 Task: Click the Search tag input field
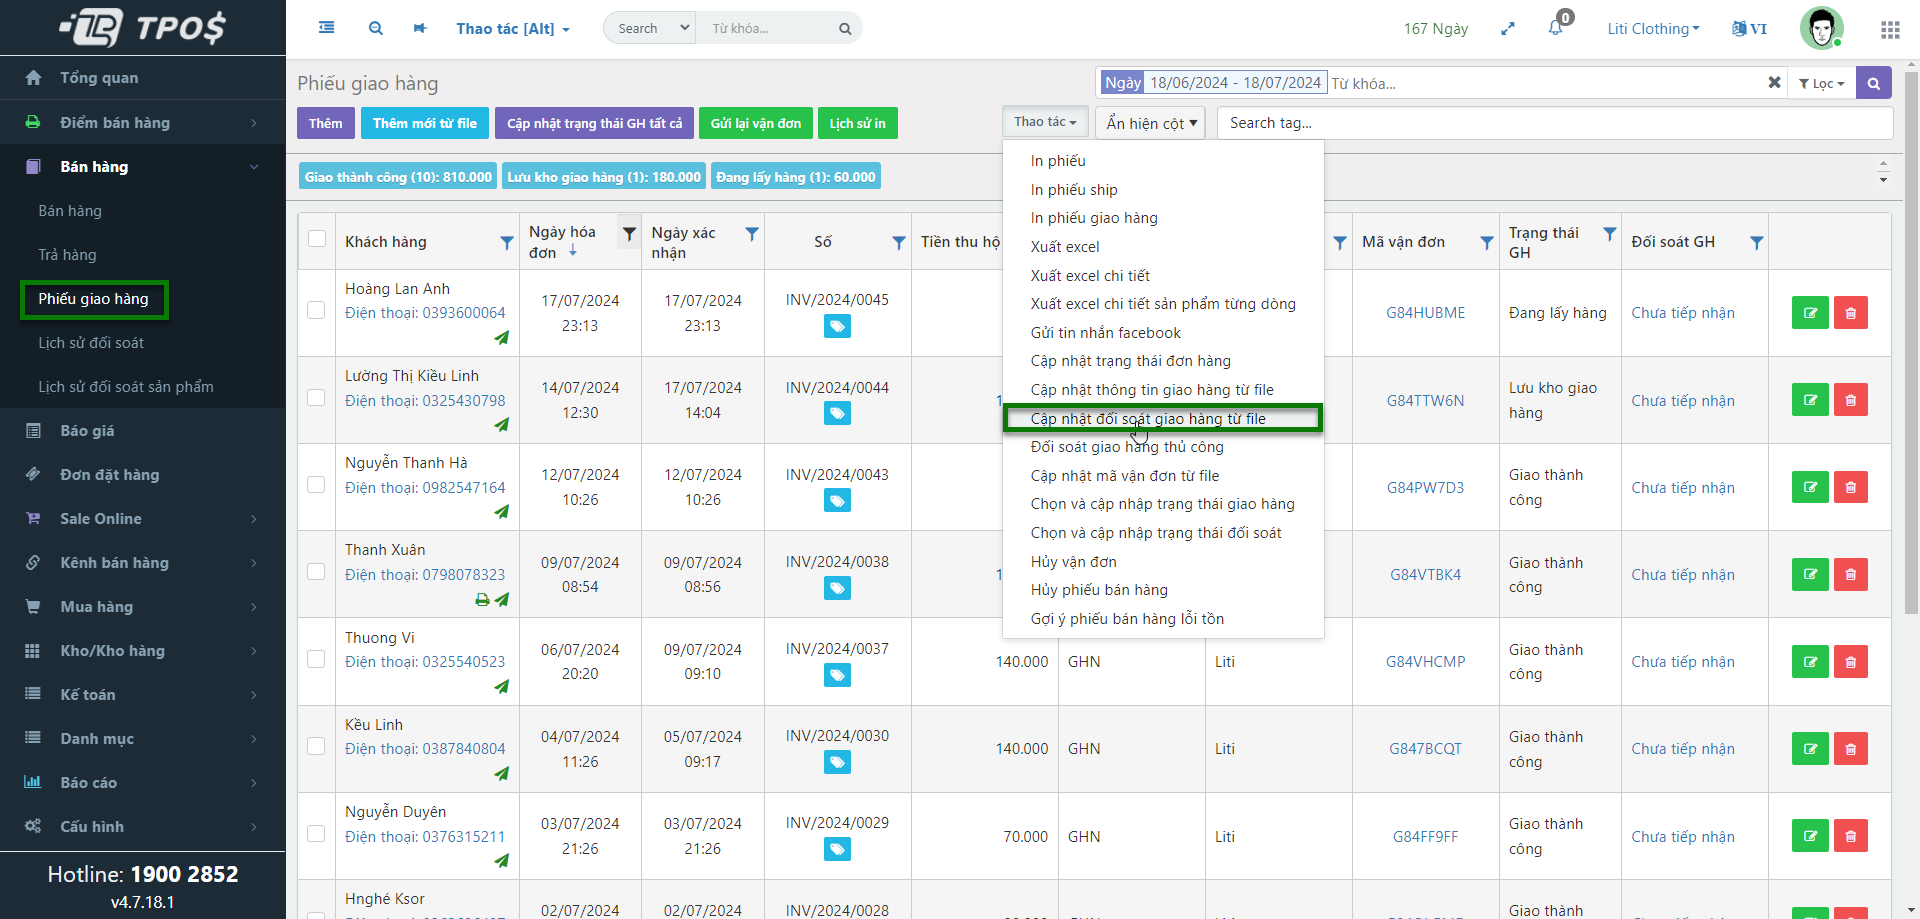coord(1555,123)
